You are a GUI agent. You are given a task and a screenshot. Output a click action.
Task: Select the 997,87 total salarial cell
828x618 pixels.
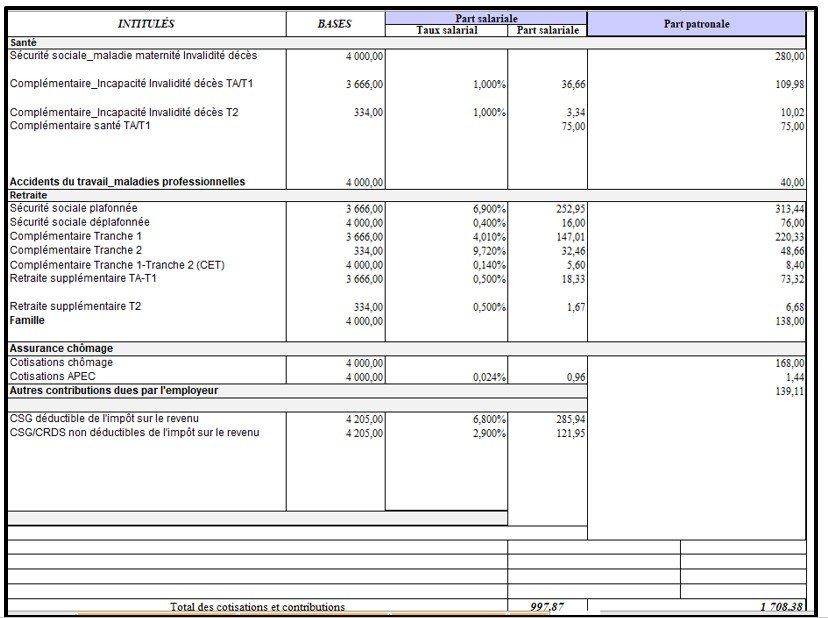547,607
